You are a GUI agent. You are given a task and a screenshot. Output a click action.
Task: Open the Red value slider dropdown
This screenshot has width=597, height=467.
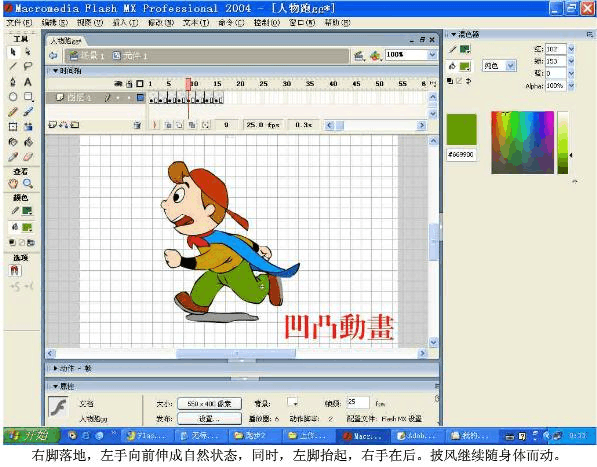click(571, 49)
